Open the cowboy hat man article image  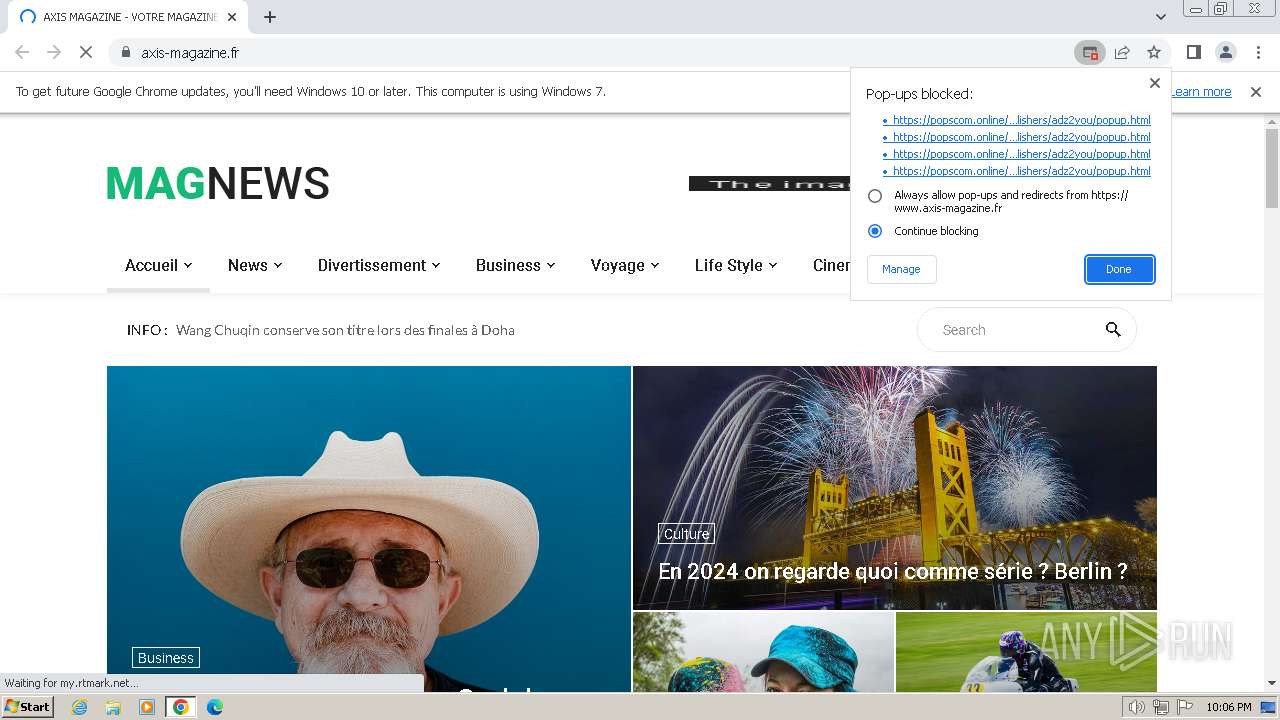[369, 529]
